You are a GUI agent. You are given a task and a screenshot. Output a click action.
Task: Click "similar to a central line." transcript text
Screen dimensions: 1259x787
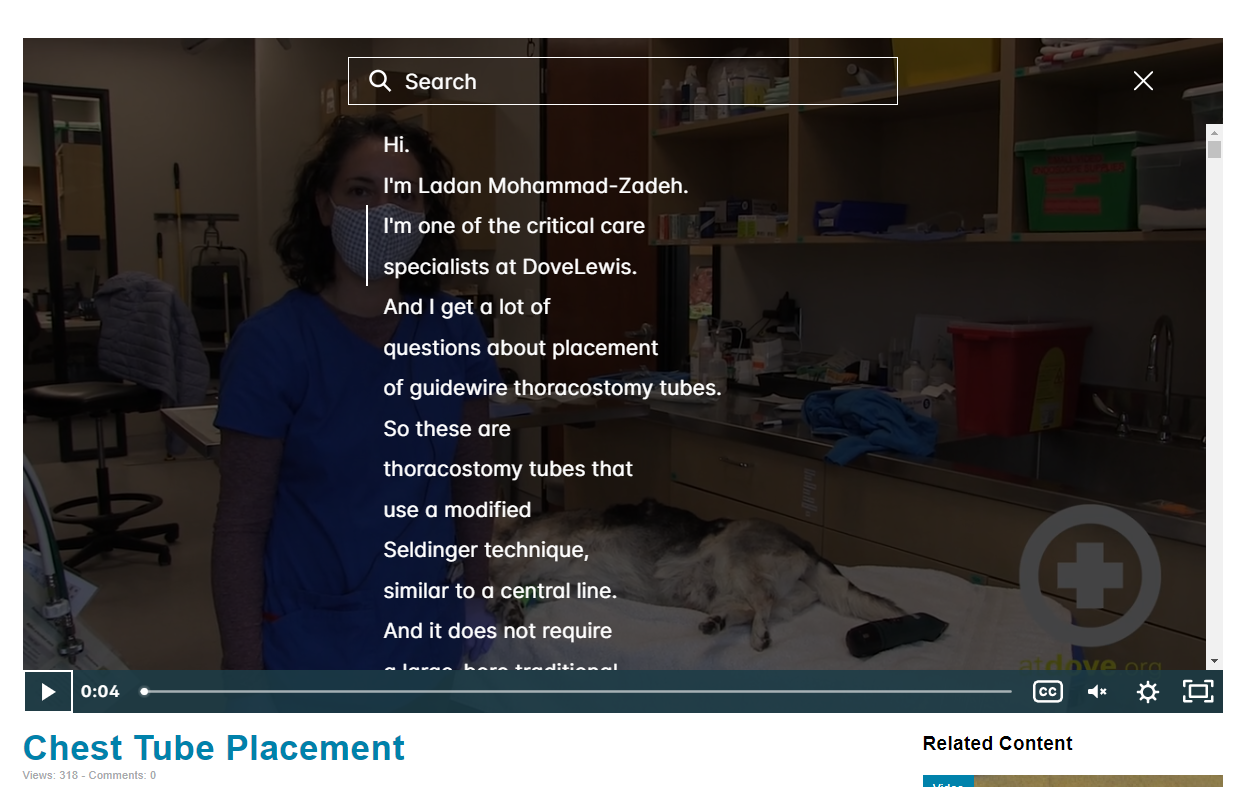[500, 591]
